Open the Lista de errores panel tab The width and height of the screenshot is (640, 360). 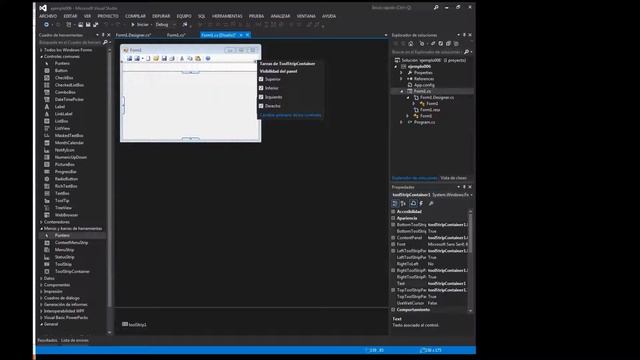(74, 340)
